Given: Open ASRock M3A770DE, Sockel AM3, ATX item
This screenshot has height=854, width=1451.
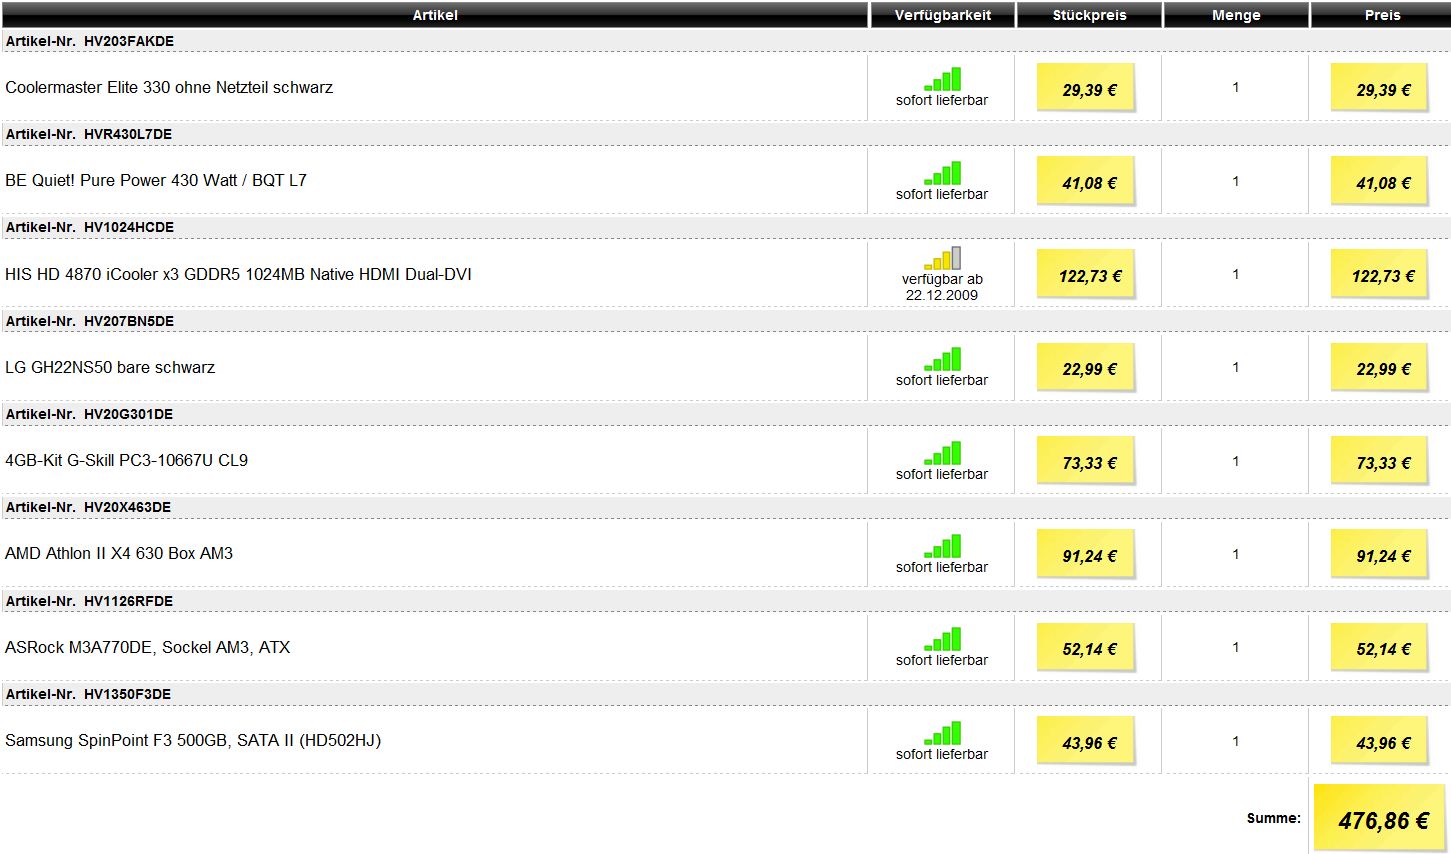Looking at the screenshot, I should [148, 647].
